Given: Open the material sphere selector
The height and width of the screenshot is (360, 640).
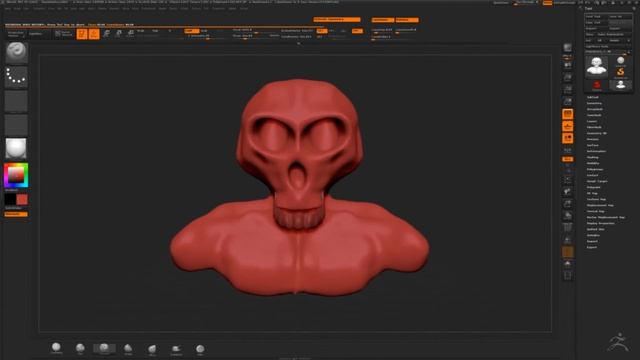Looking at the screenshot, I should [x=16, y=148].
